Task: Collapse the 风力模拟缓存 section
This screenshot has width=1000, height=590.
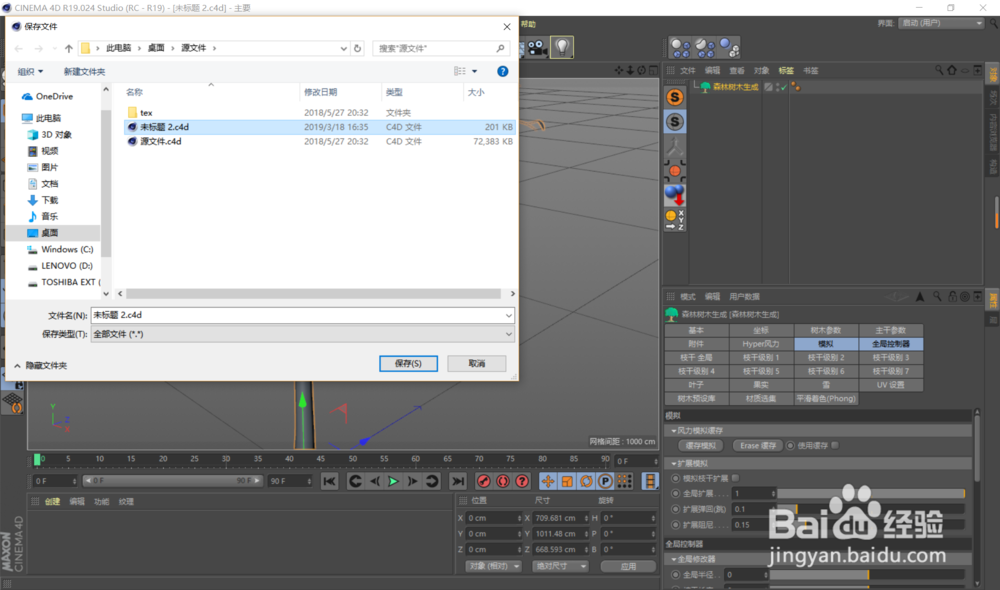Action: click(x=674, y=431)
